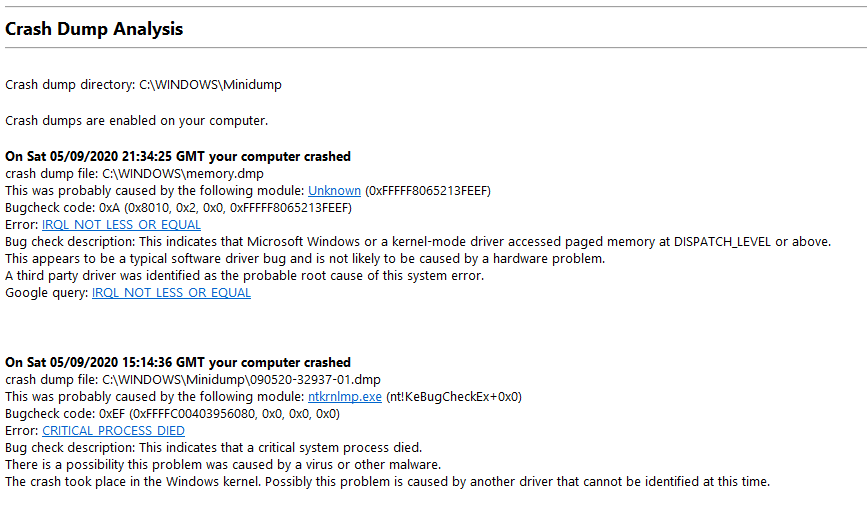Viewport: 867px width, 516px height.
Task: Open the ntkrnlmp.exe module link
Action: 344,397
